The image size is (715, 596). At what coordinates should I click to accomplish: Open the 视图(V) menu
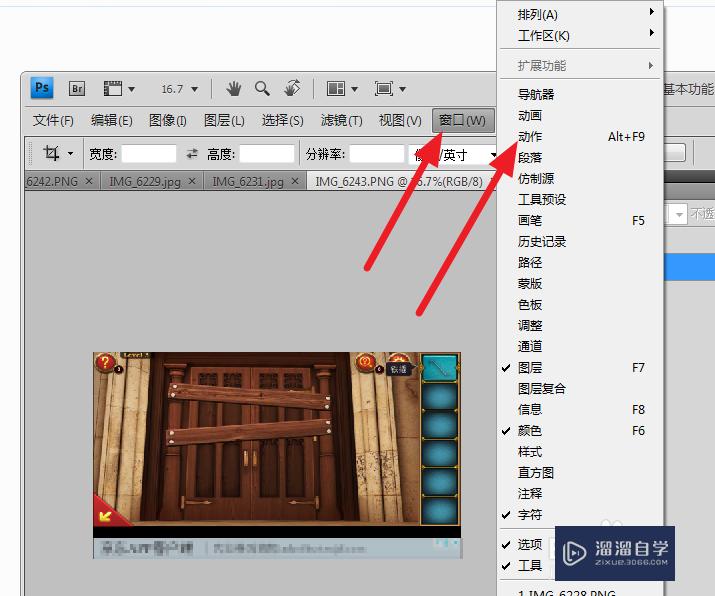[x=400, y=120]
